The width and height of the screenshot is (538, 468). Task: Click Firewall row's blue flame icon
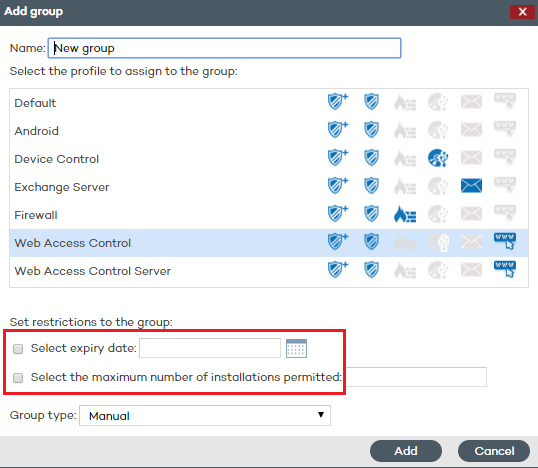click(405, 214)
